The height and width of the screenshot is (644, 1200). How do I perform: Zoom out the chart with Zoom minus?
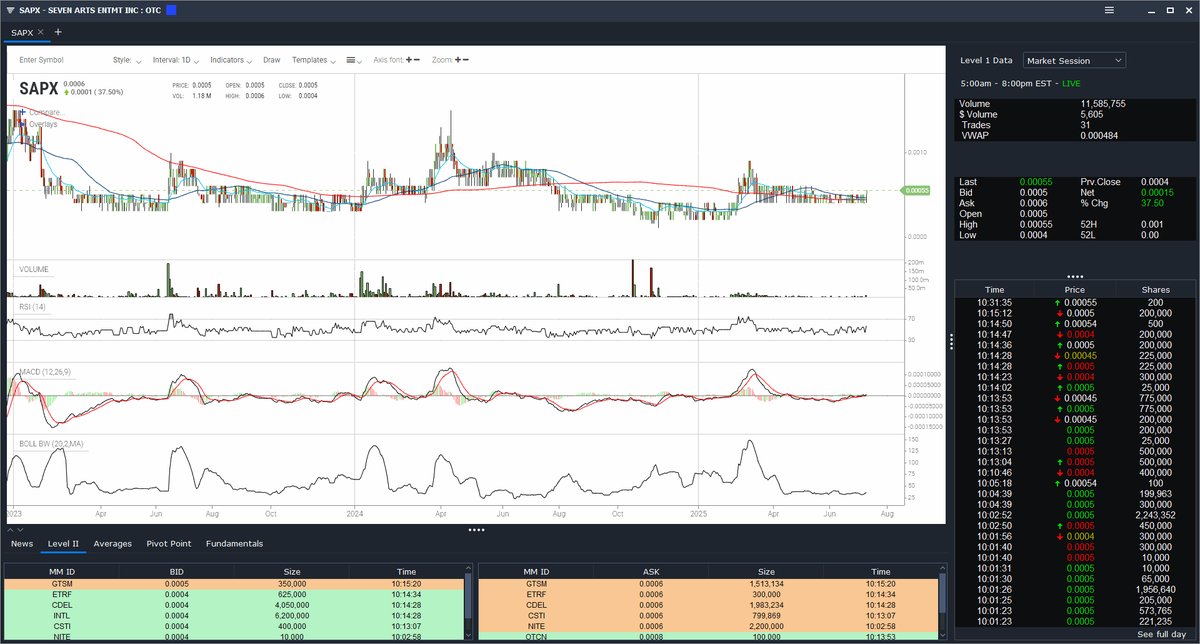point(467,60)
